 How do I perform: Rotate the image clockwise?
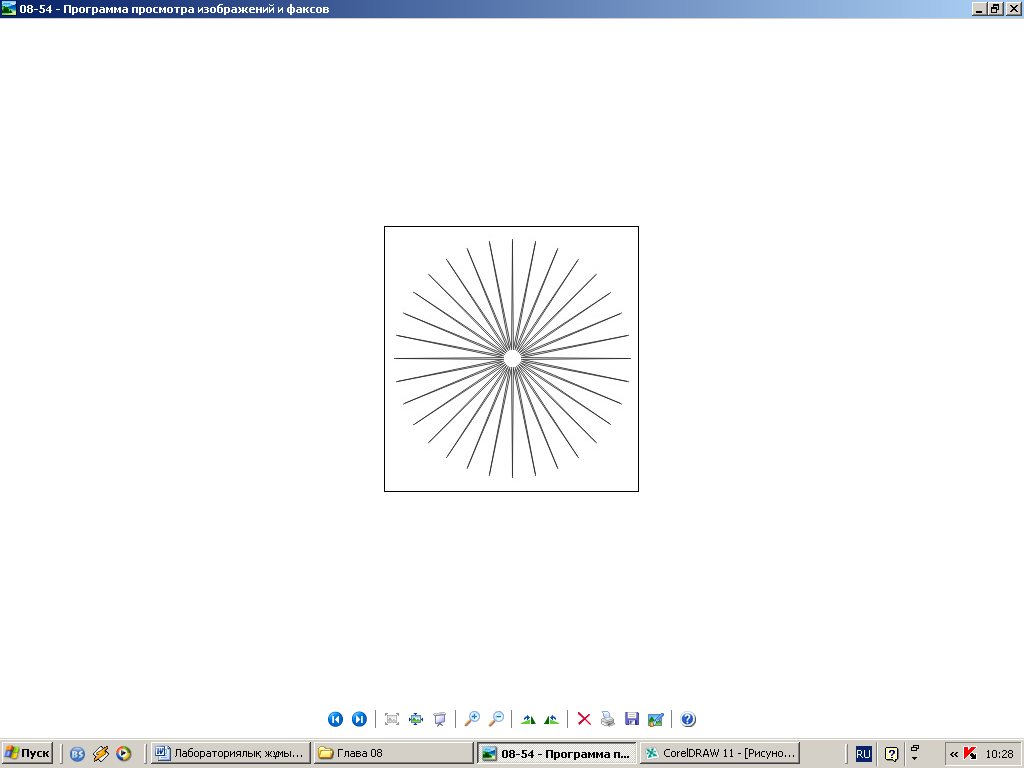pyautogui.click(x=528, y=719)
